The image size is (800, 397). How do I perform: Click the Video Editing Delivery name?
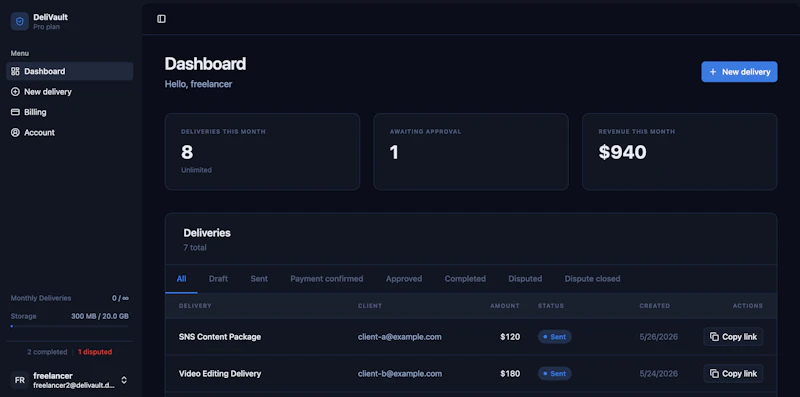click(x=220, y=374)
